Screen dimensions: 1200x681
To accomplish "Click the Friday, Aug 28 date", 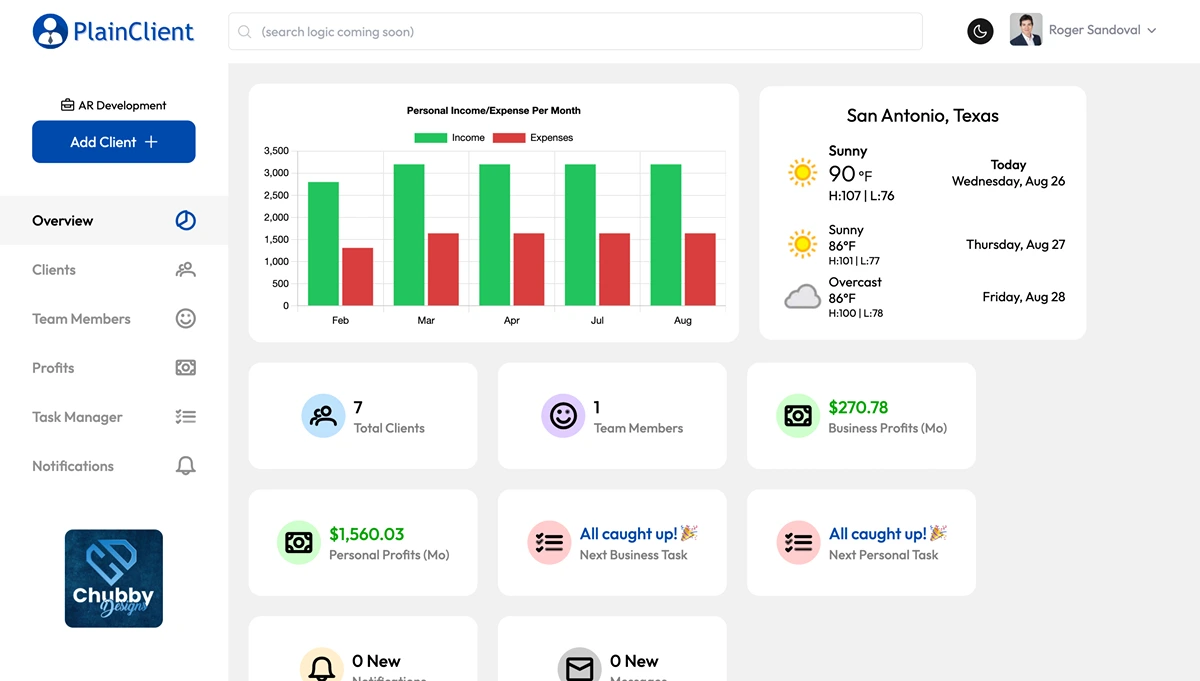I will click(1023, 297).
